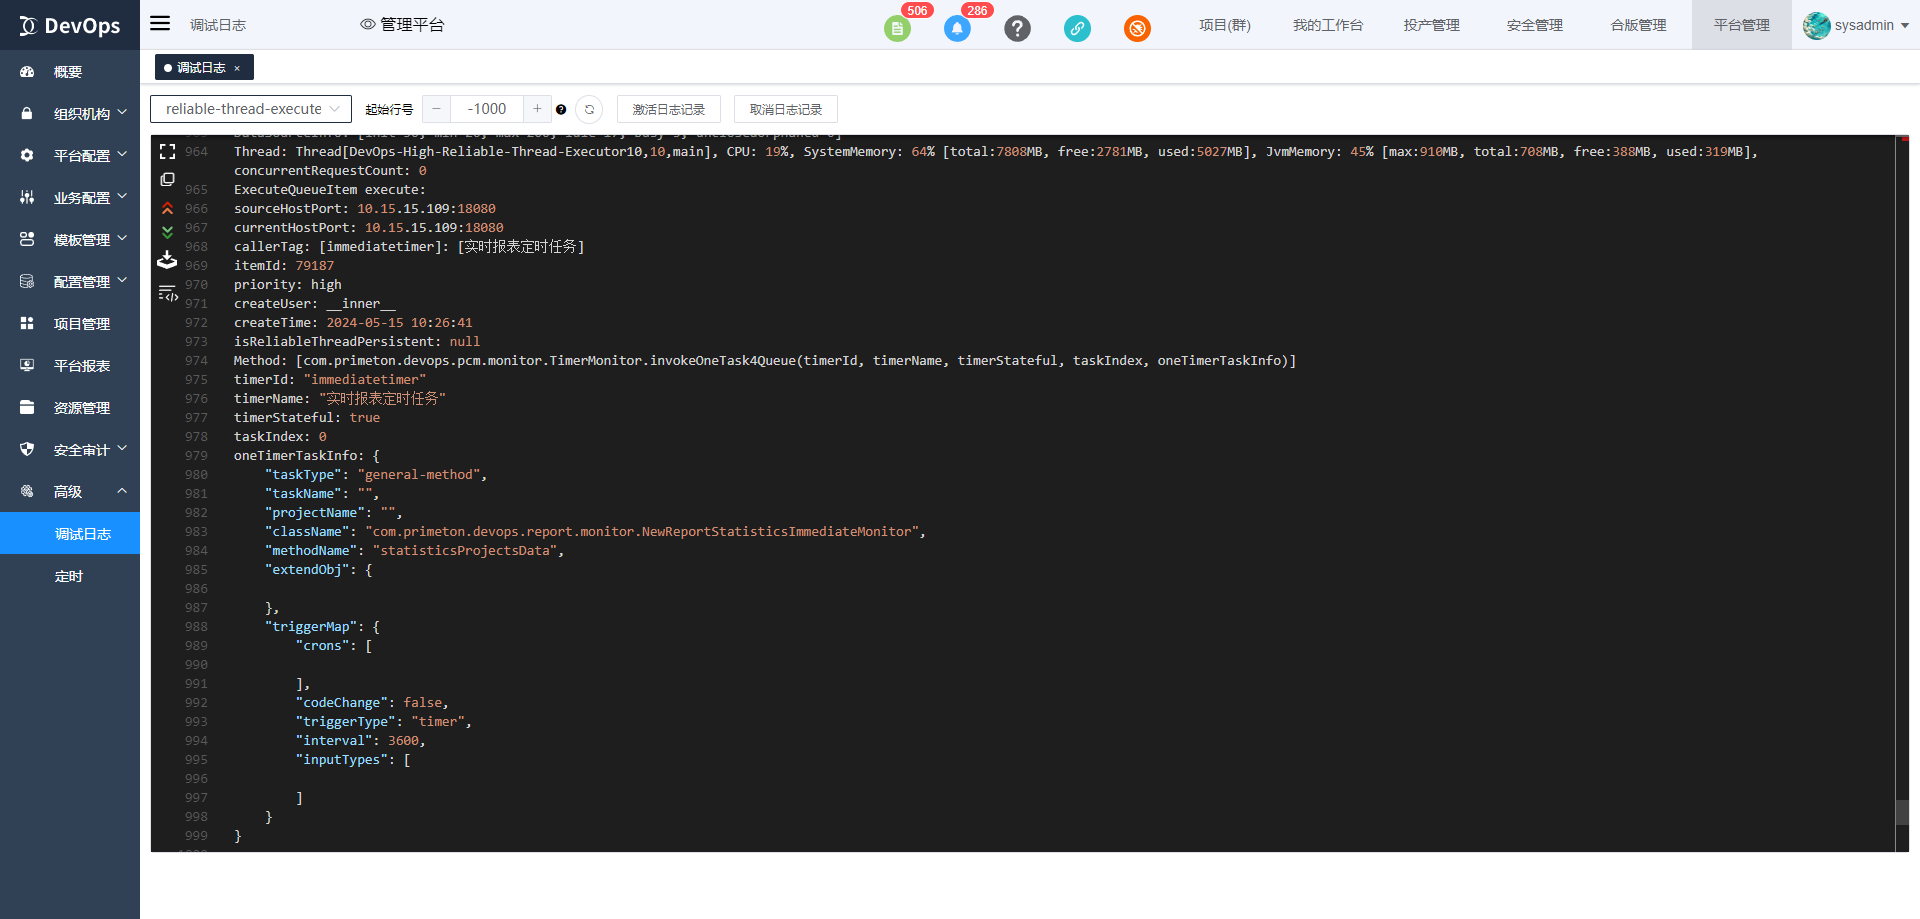The height and width of the screenshot is (919, 1920).
Task: Open the reliable-thread-execute dropdown
Action: pyautogui.click(x=251, y=109)
